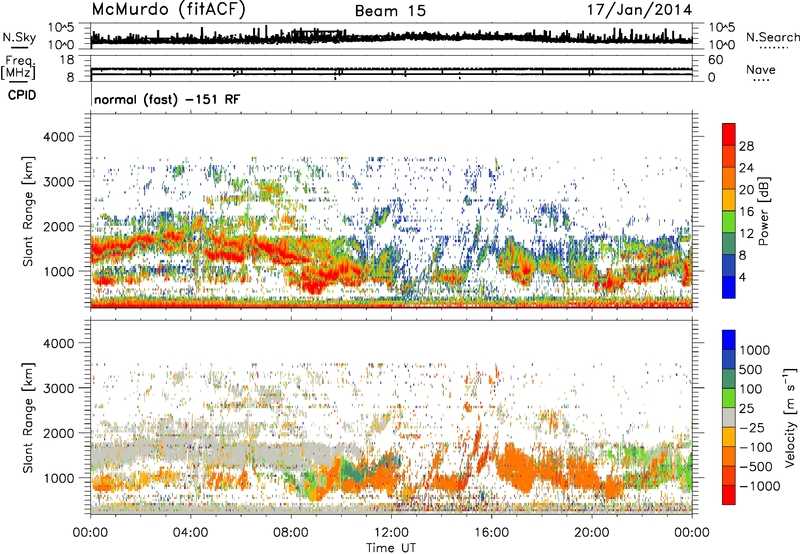Pick the light green 12–16 dB Power bar segment

(x=729, y=222)
